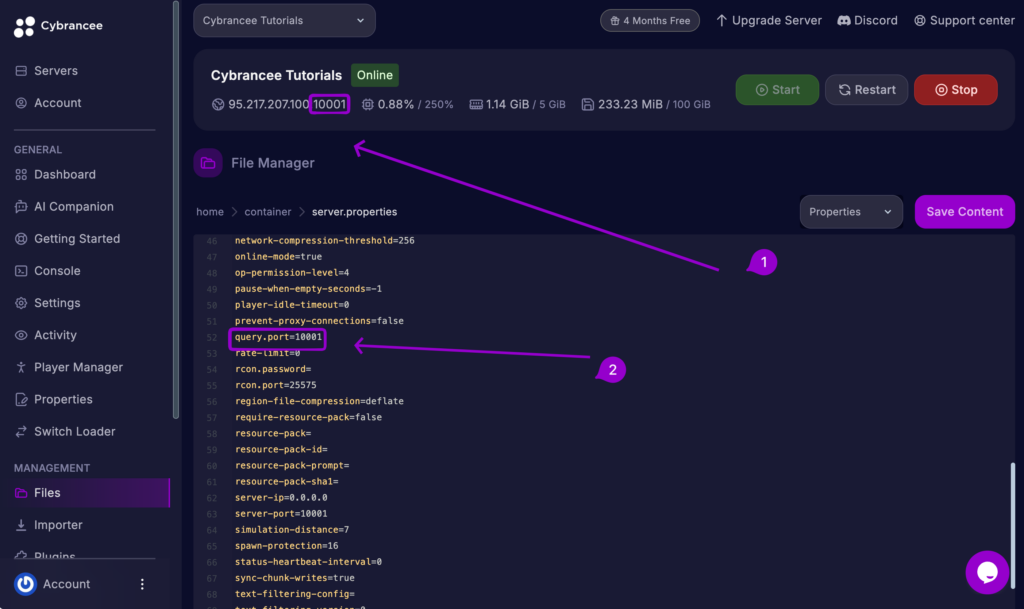Click the red Stop button
Image resolution: width=1024 pixels, height=609 pixels.
click(x=956, y=90)
